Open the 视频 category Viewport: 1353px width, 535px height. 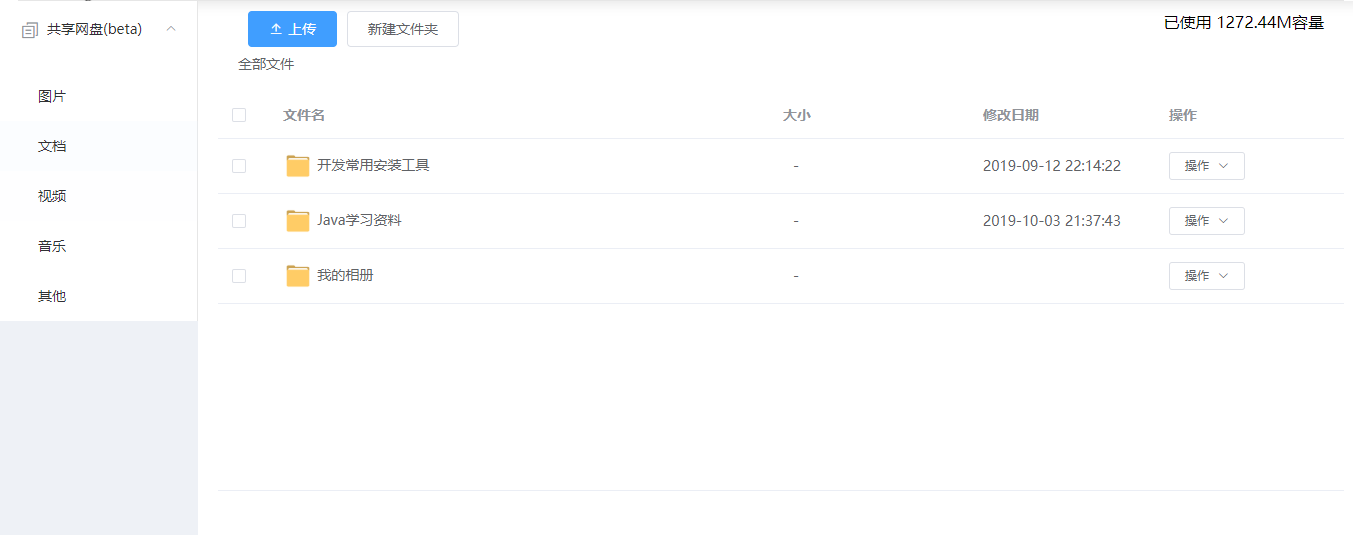[x=52, y=196]
